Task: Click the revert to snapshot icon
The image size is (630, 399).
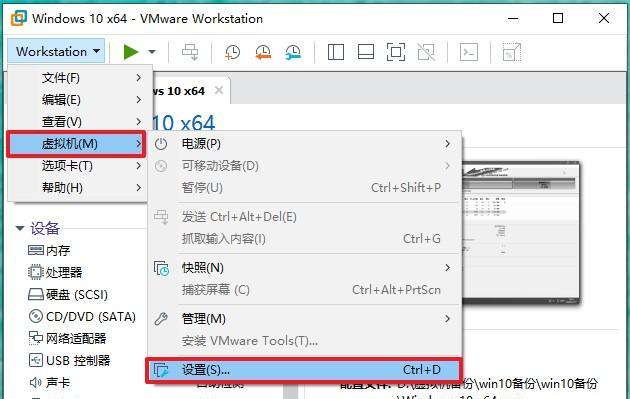Action: [263, 52]
